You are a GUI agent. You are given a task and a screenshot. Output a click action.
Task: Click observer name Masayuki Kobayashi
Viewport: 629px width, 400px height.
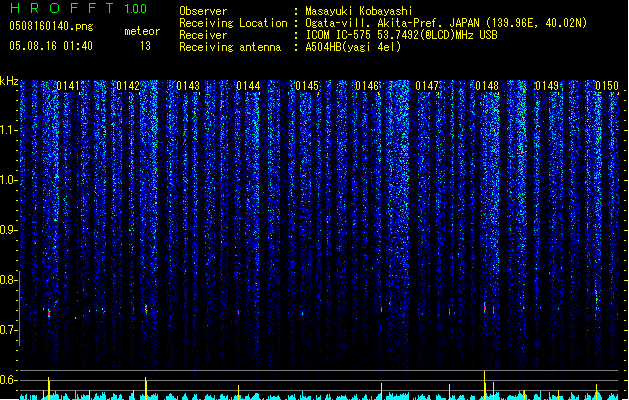pyautogui.click(x=359, y=11)
